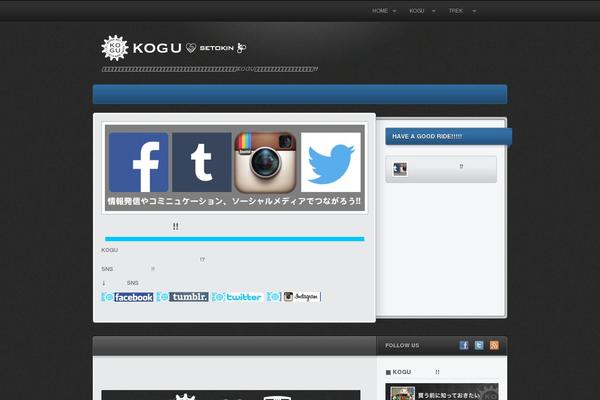The image size is (600, 400).
Task: Open the bottom sidebar banner with rider photo
Action: [x=442, y=392]
